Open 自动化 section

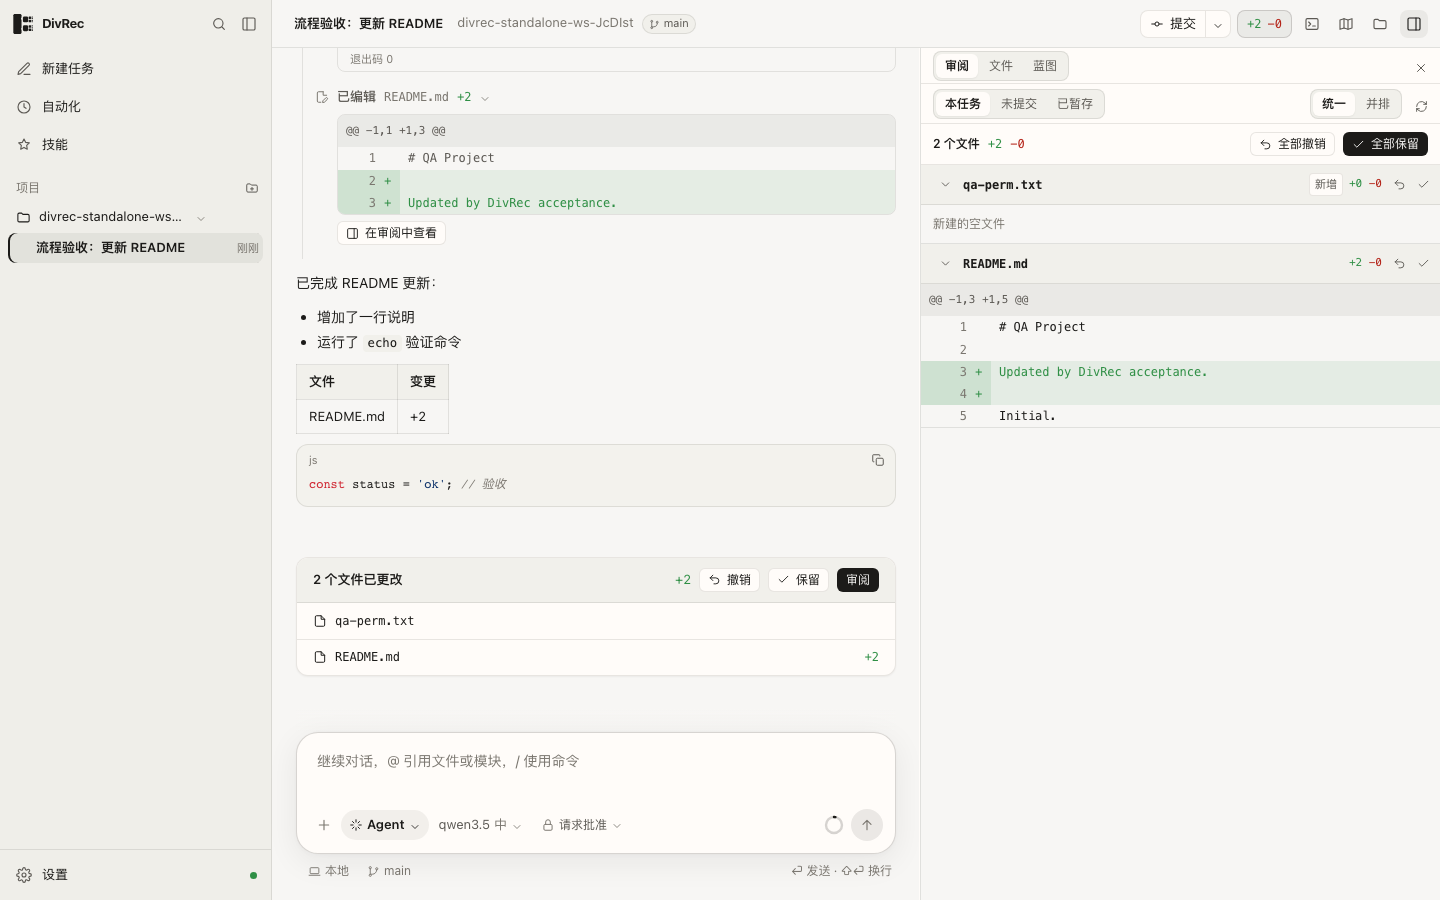point(136,106)
